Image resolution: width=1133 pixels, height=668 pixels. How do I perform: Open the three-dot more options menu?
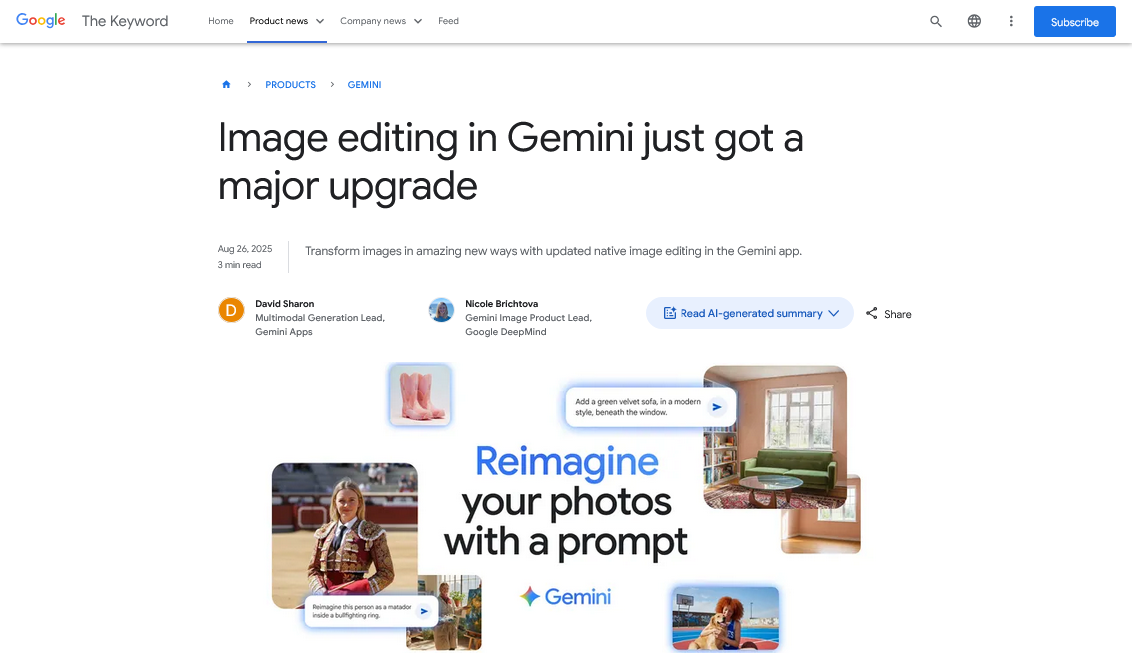click(x=1011, y=22)
